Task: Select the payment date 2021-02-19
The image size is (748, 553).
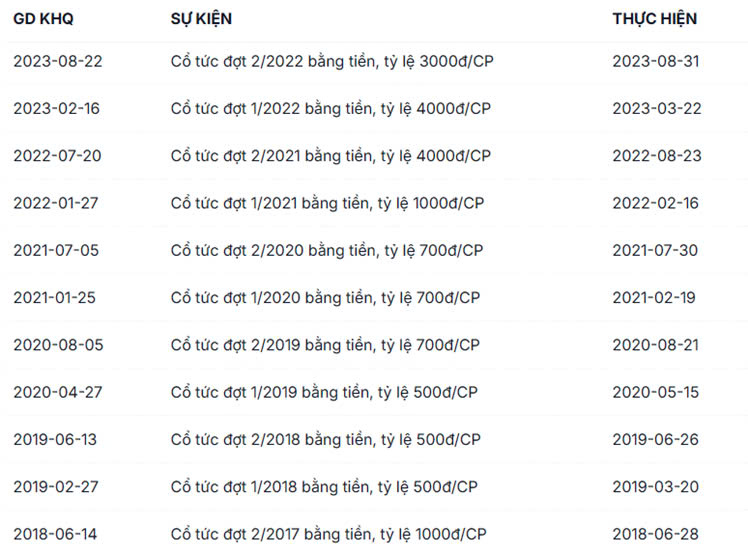Action: coord(654,297)
